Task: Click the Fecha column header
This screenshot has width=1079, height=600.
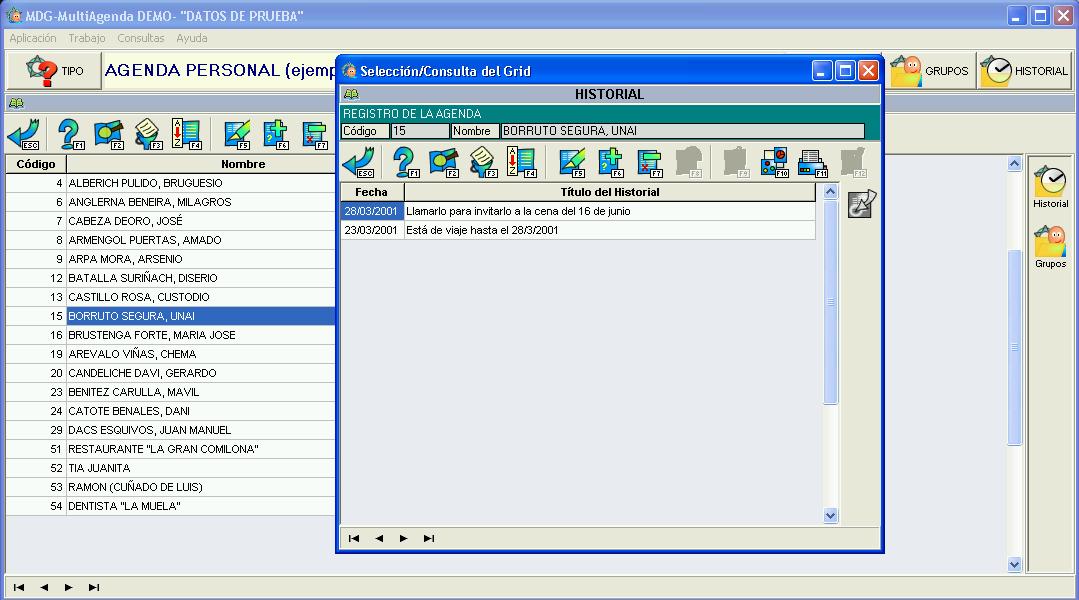Action: click(x=372, y=192)
